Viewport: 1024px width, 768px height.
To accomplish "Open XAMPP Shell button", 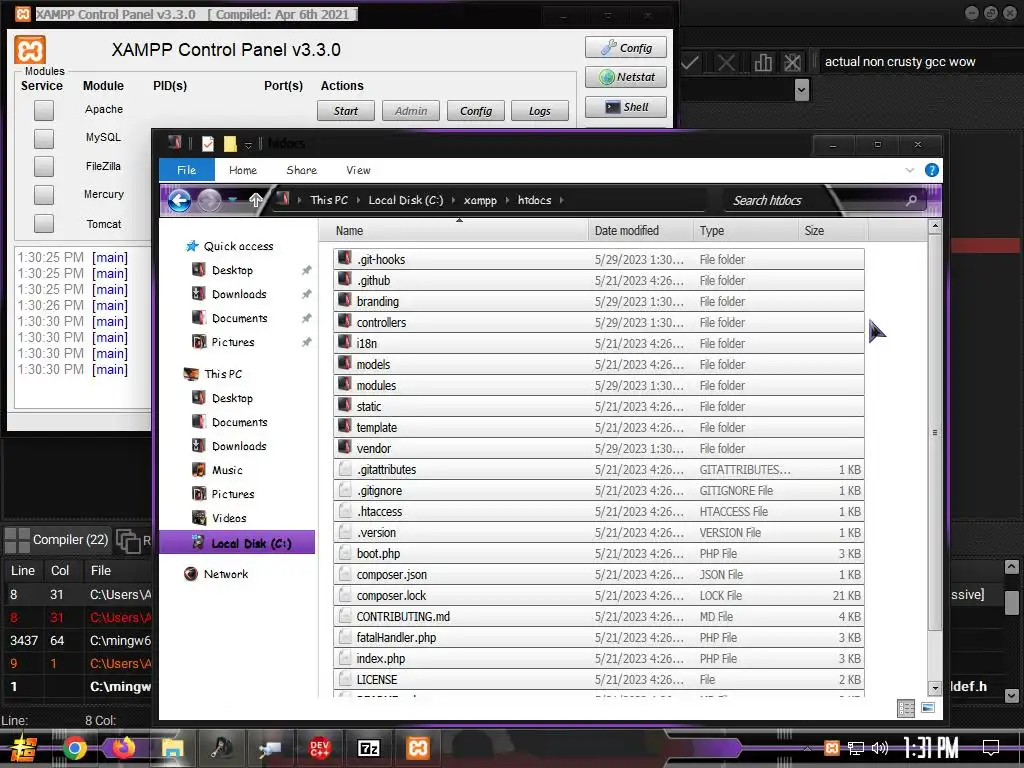I will pos(626,107).
